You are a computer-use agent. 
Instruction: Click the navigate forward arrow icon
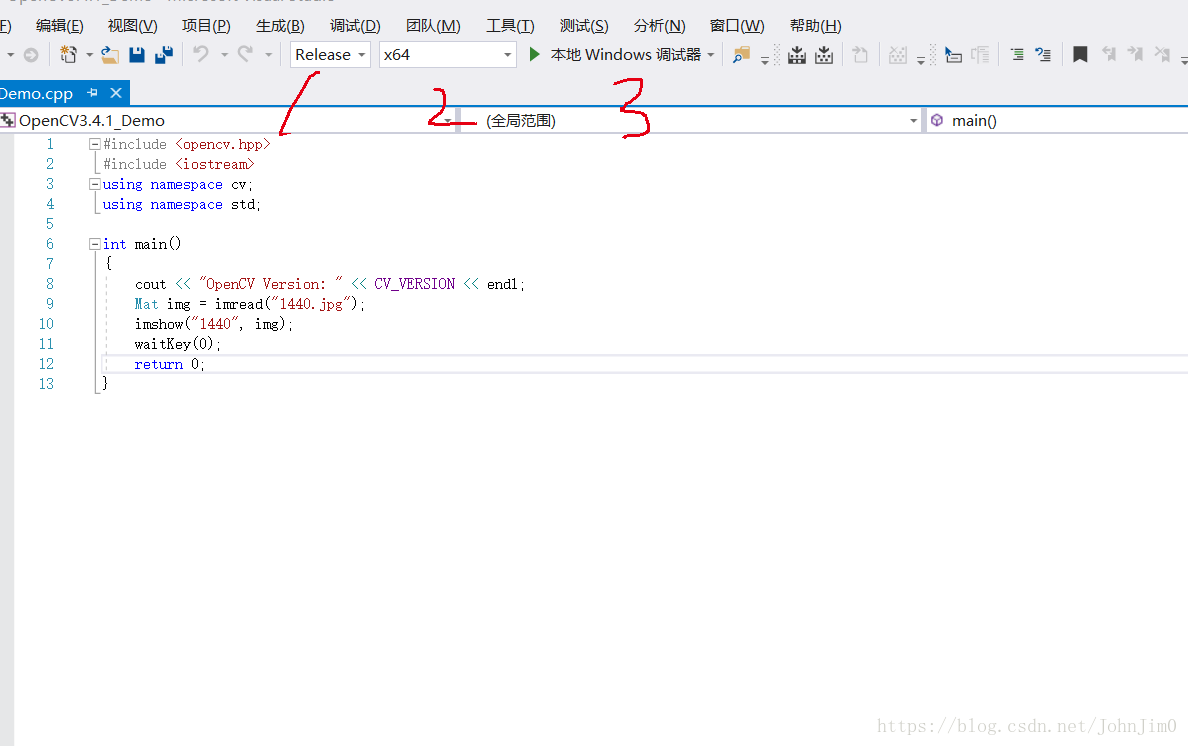pyautogui.click(x=31, y=55)
